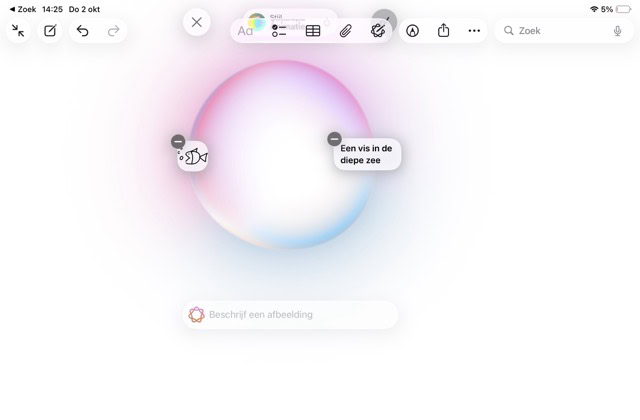Open the checklist formatting tool
This screenshot has width=640, height=420.
pos(279,31)
